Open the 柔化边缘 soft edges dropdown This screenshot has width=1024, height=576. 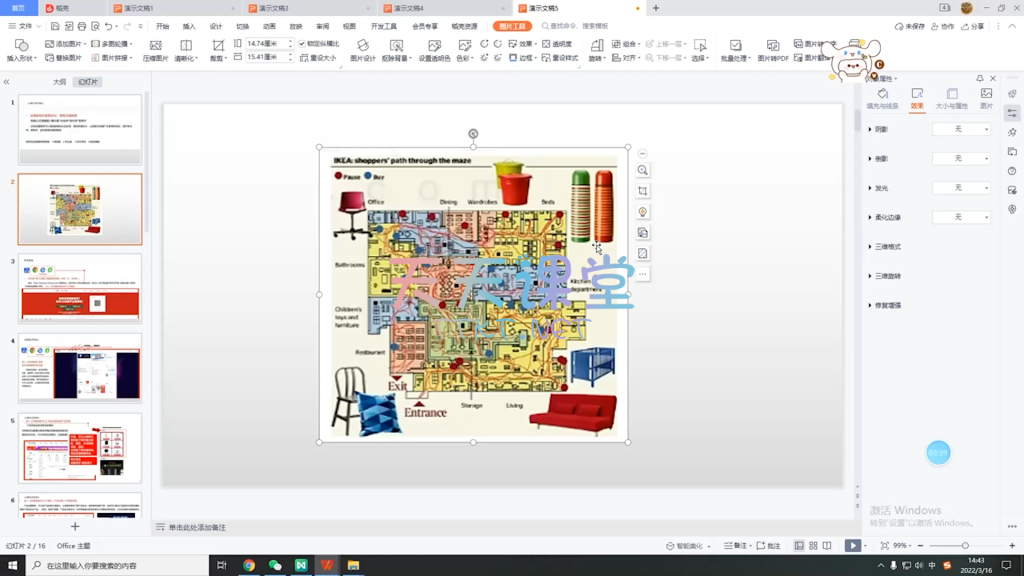pyautogui.click(x=961, y=217)
